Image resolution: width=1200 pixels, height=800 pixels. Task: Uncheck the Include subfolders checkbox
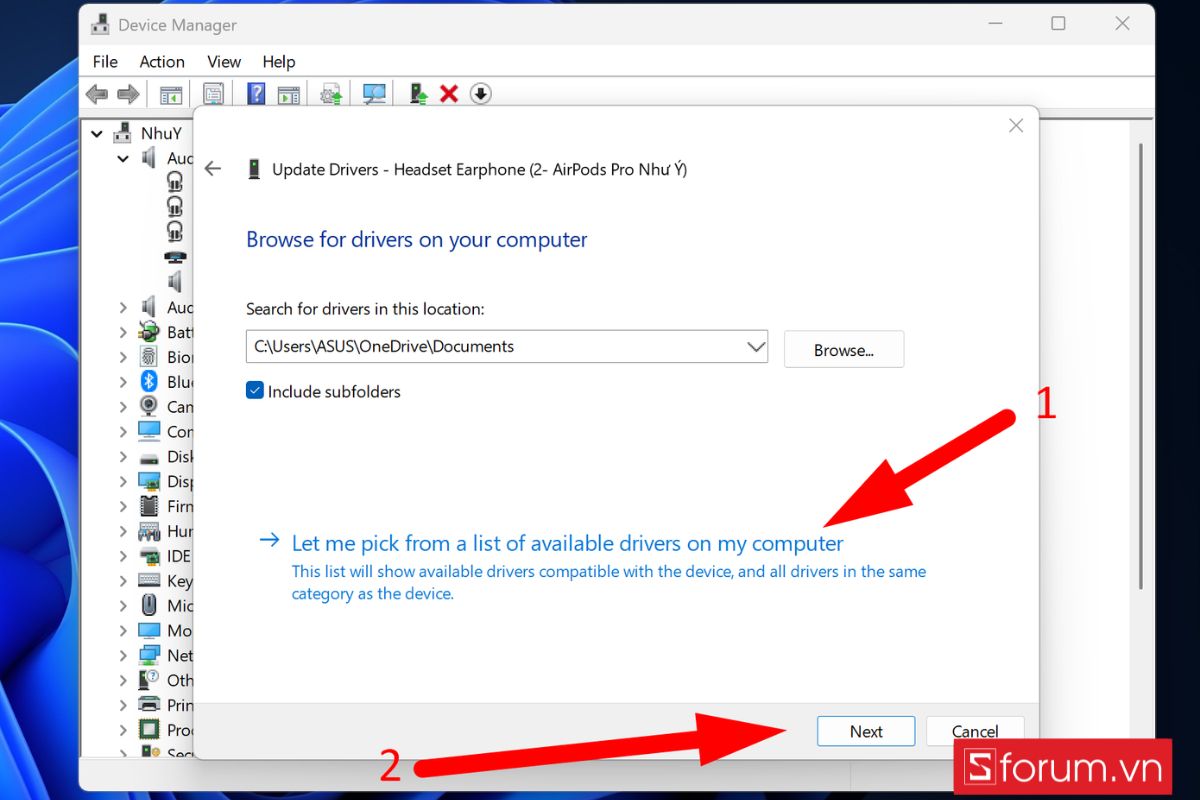tap(255, 391)
